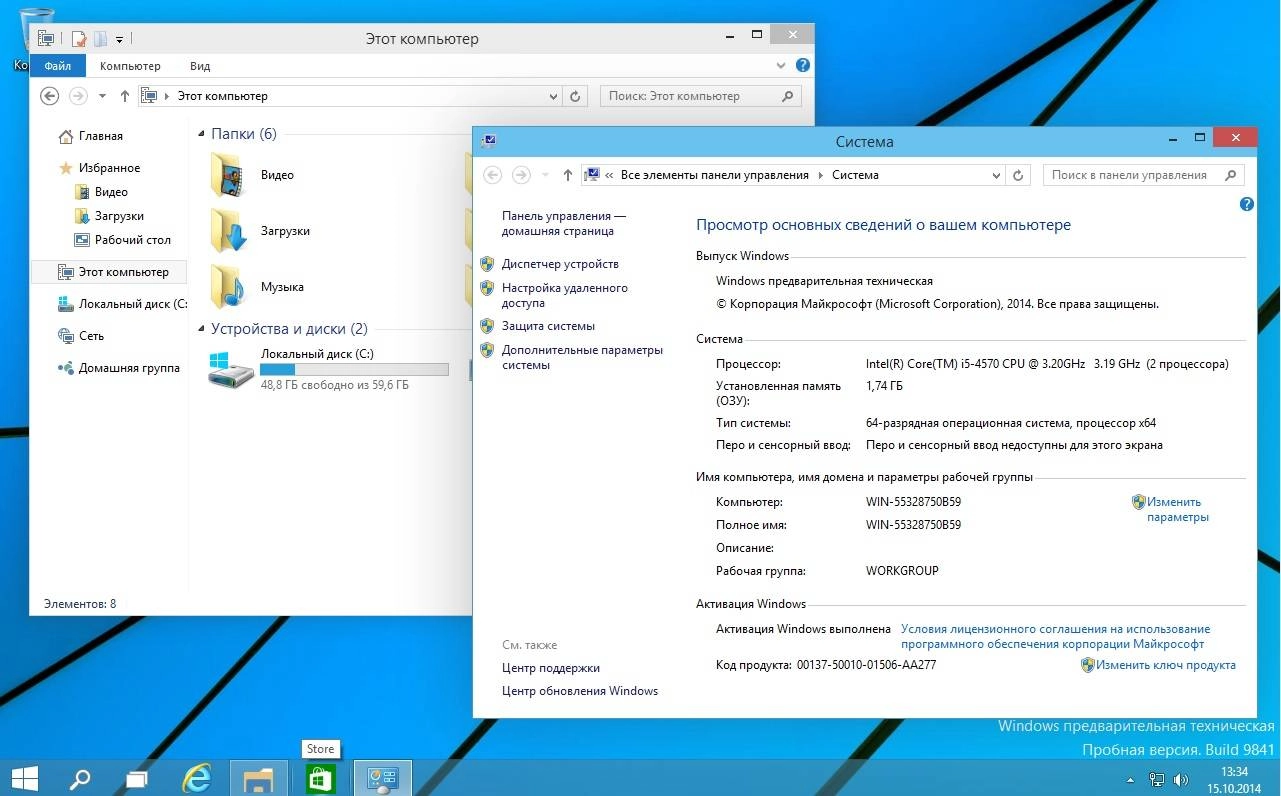Open Защита системы link
1281x796 pixels.
point(548,326)
